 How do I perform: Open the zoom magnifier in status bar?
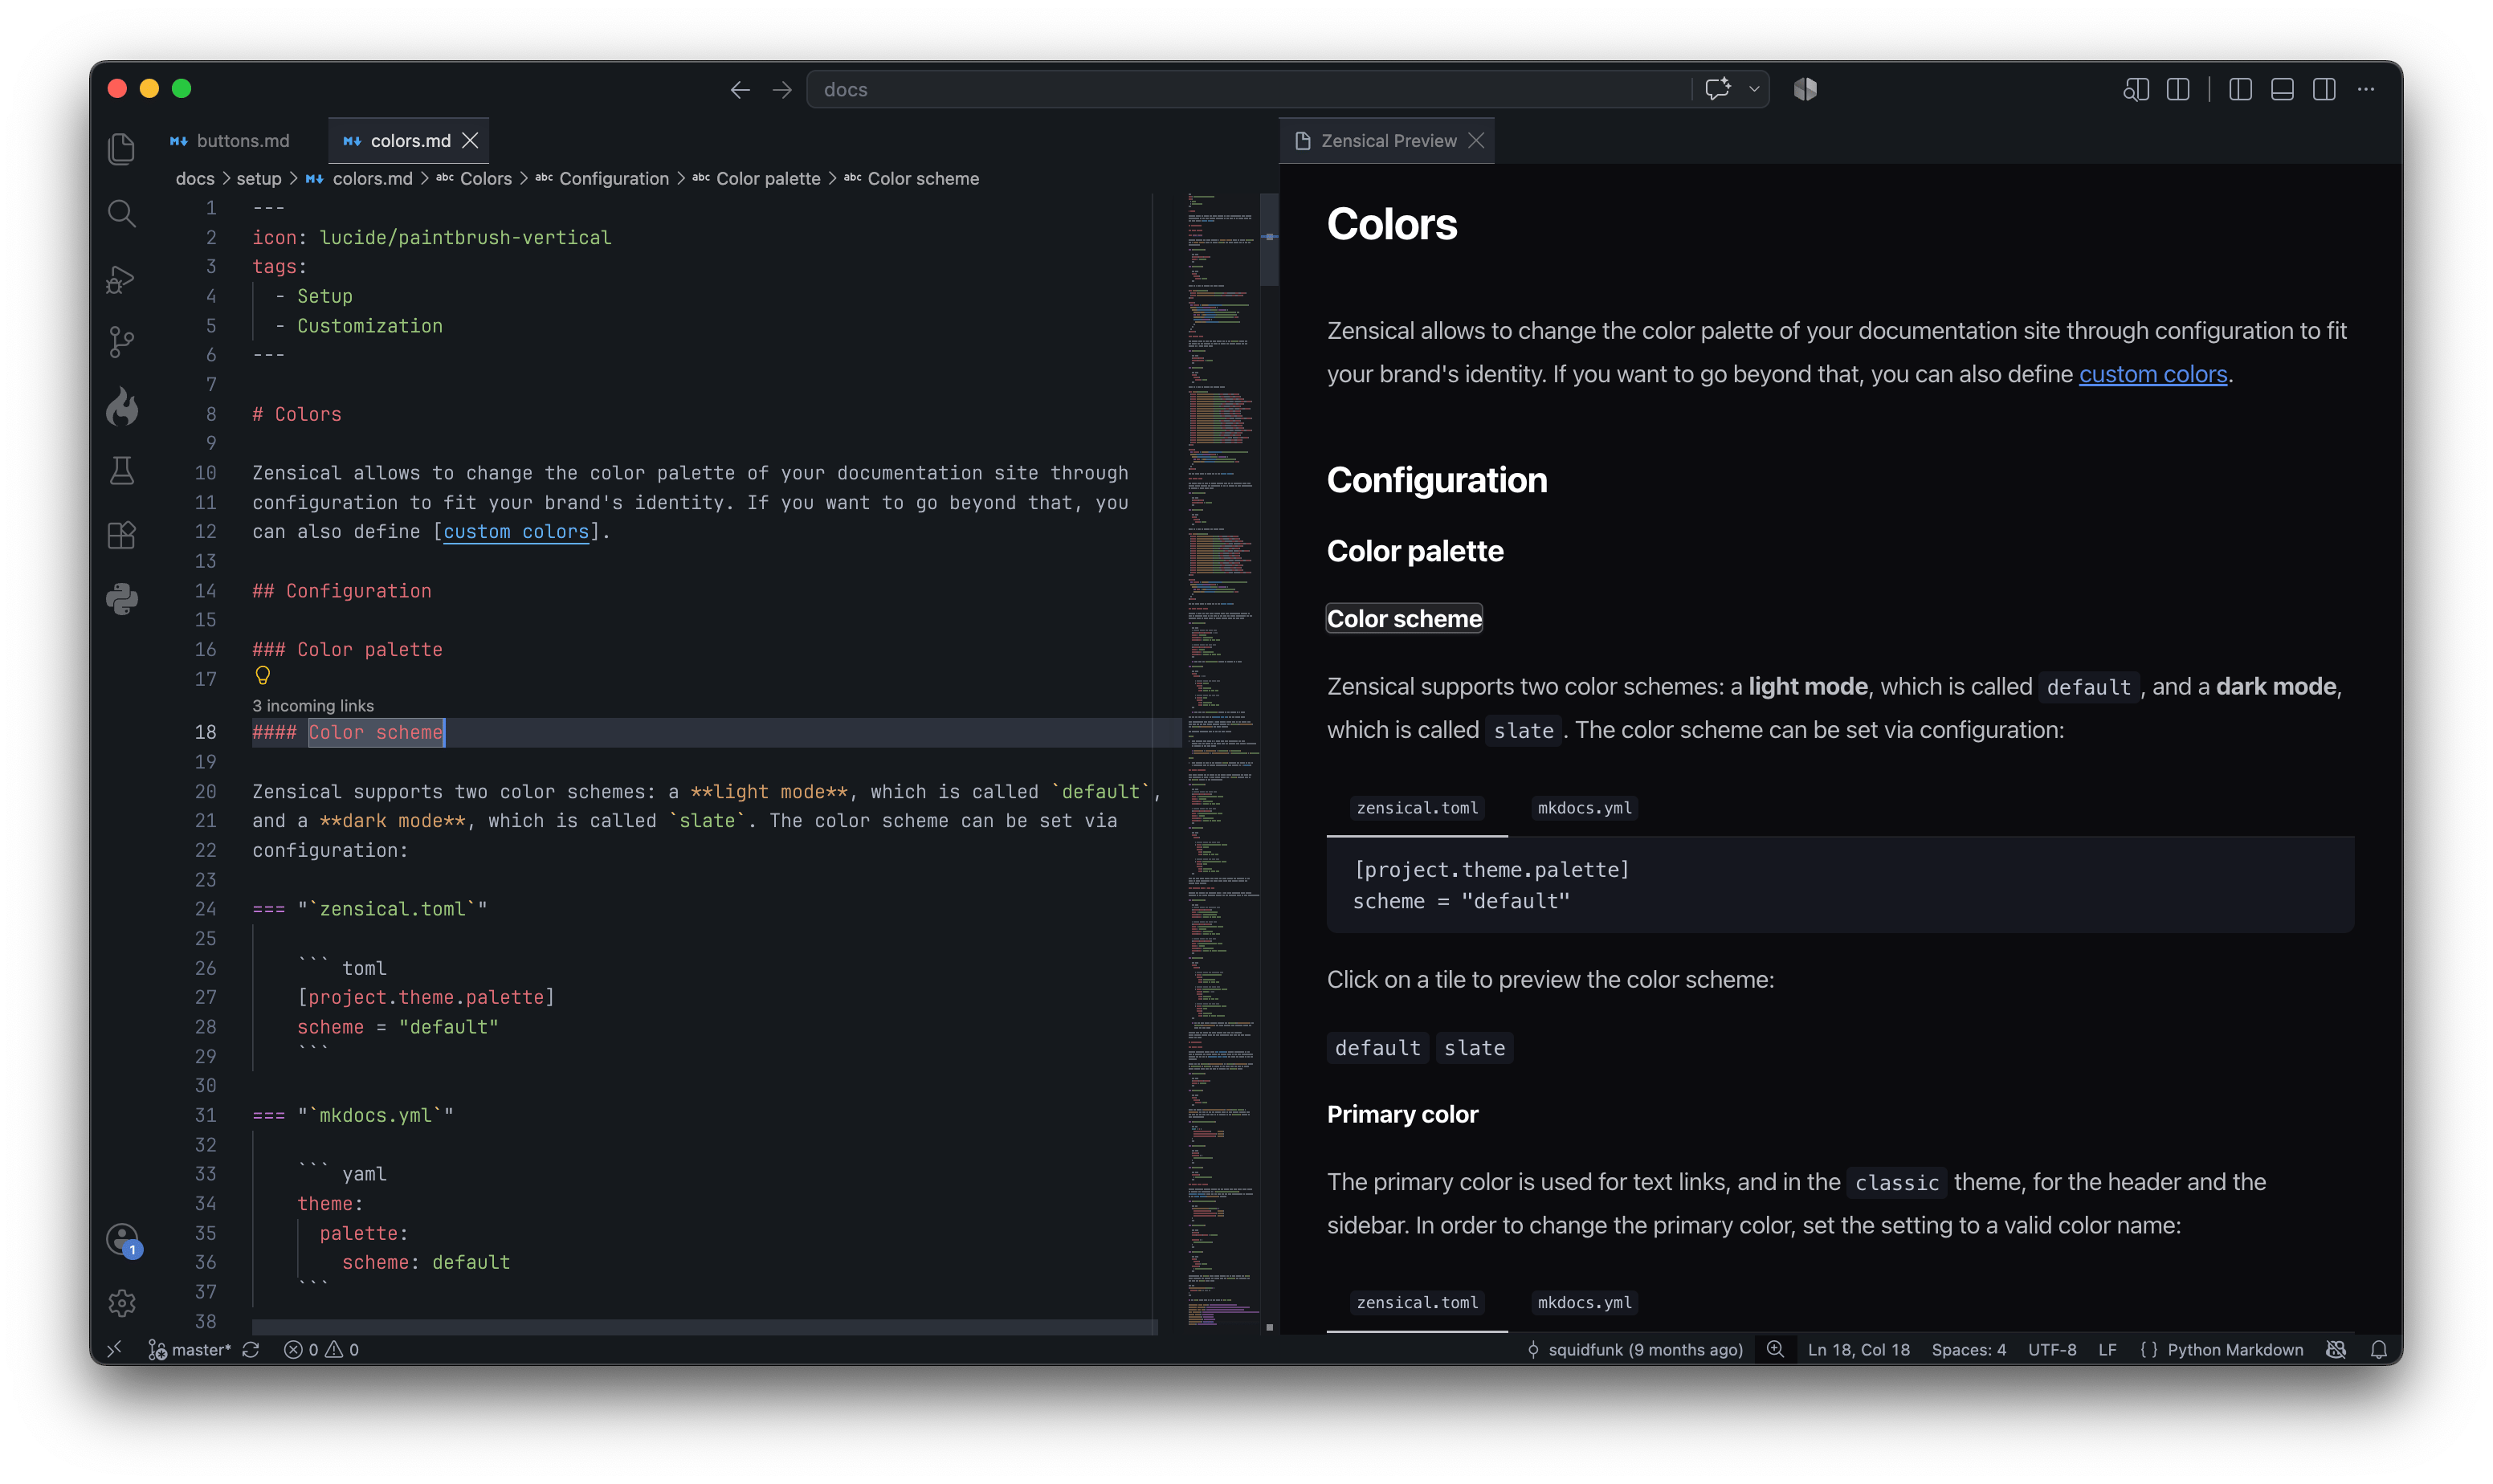1775,1349
